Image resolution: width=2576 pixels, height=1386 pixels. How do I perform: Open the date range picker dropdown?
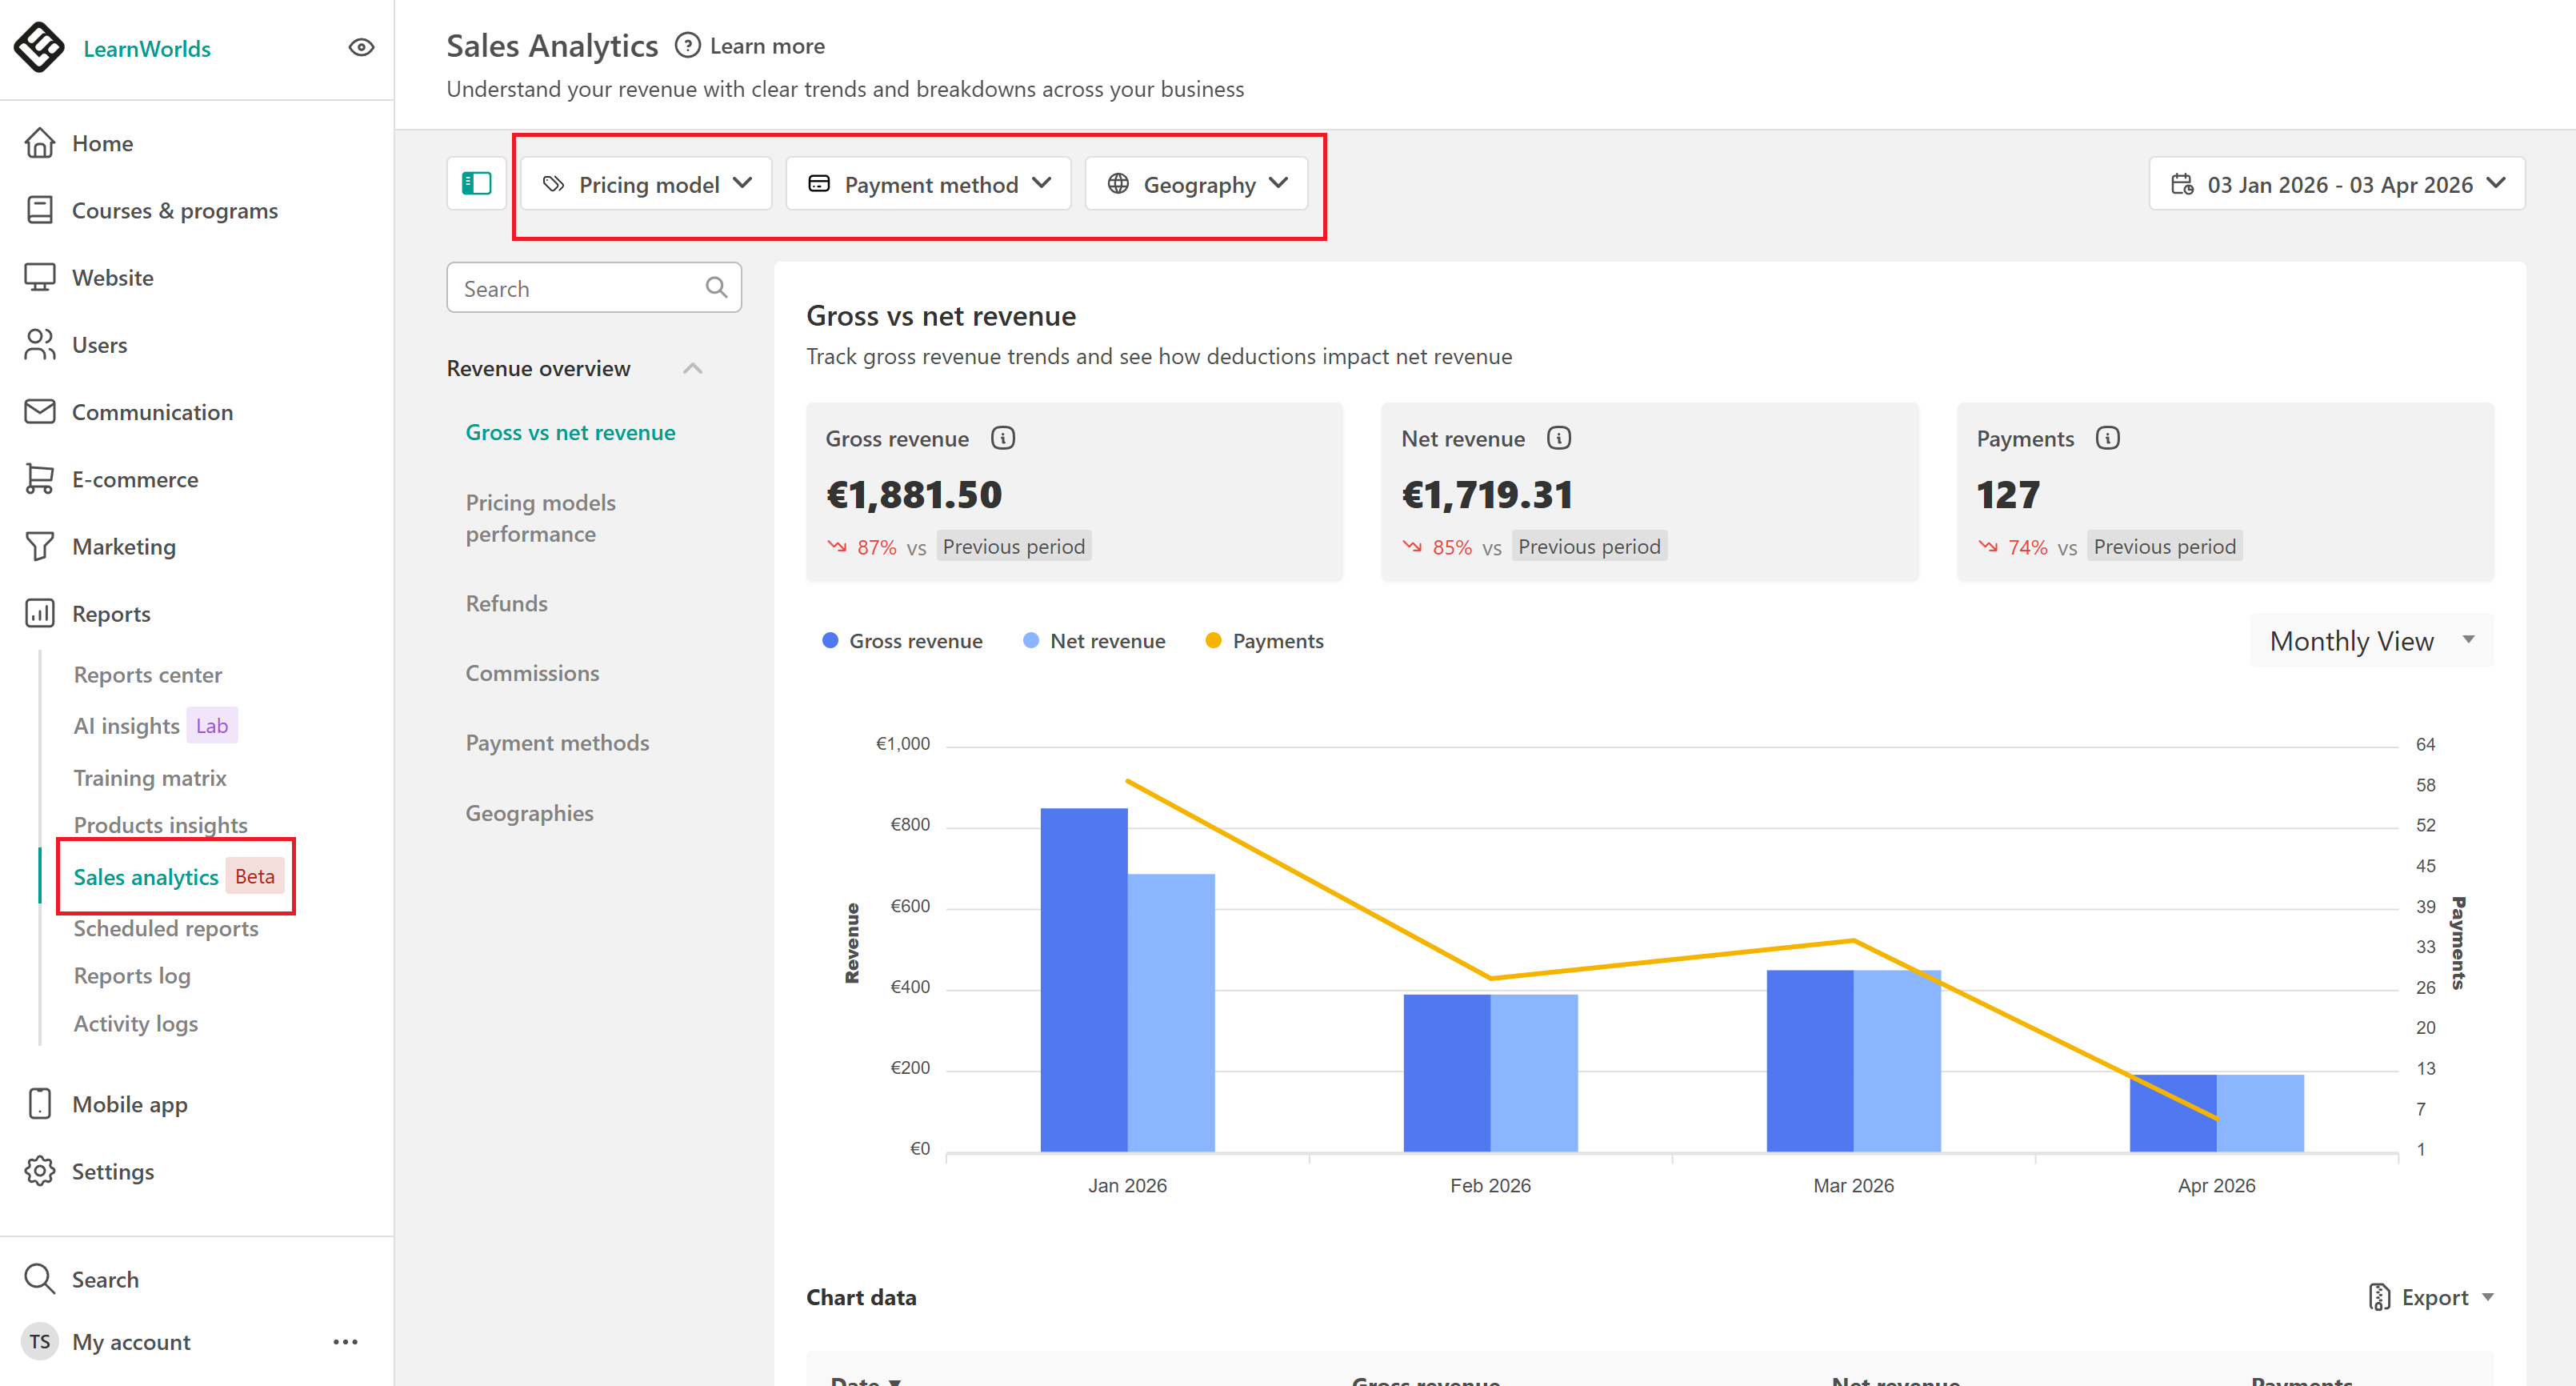[x=2336, y=184]
